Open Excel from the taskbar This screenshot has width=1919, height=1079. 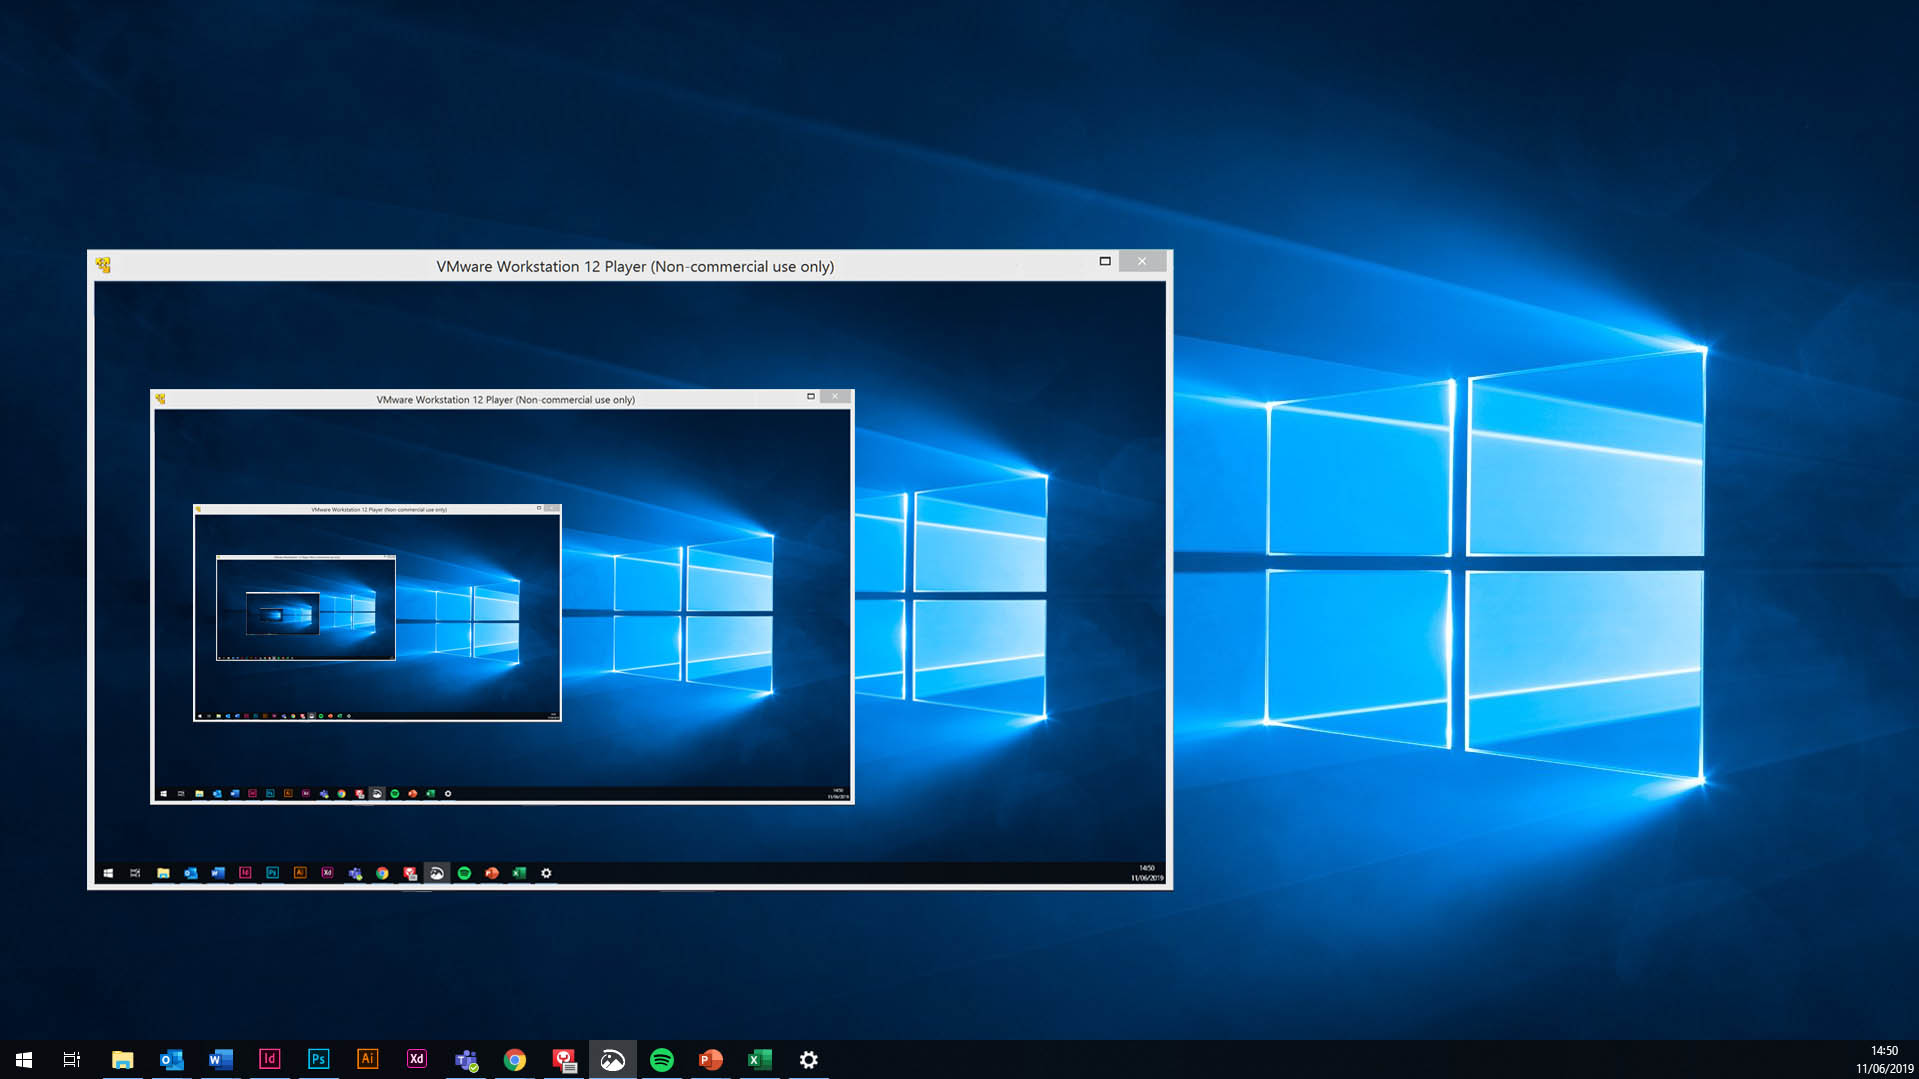[759, 1059]
